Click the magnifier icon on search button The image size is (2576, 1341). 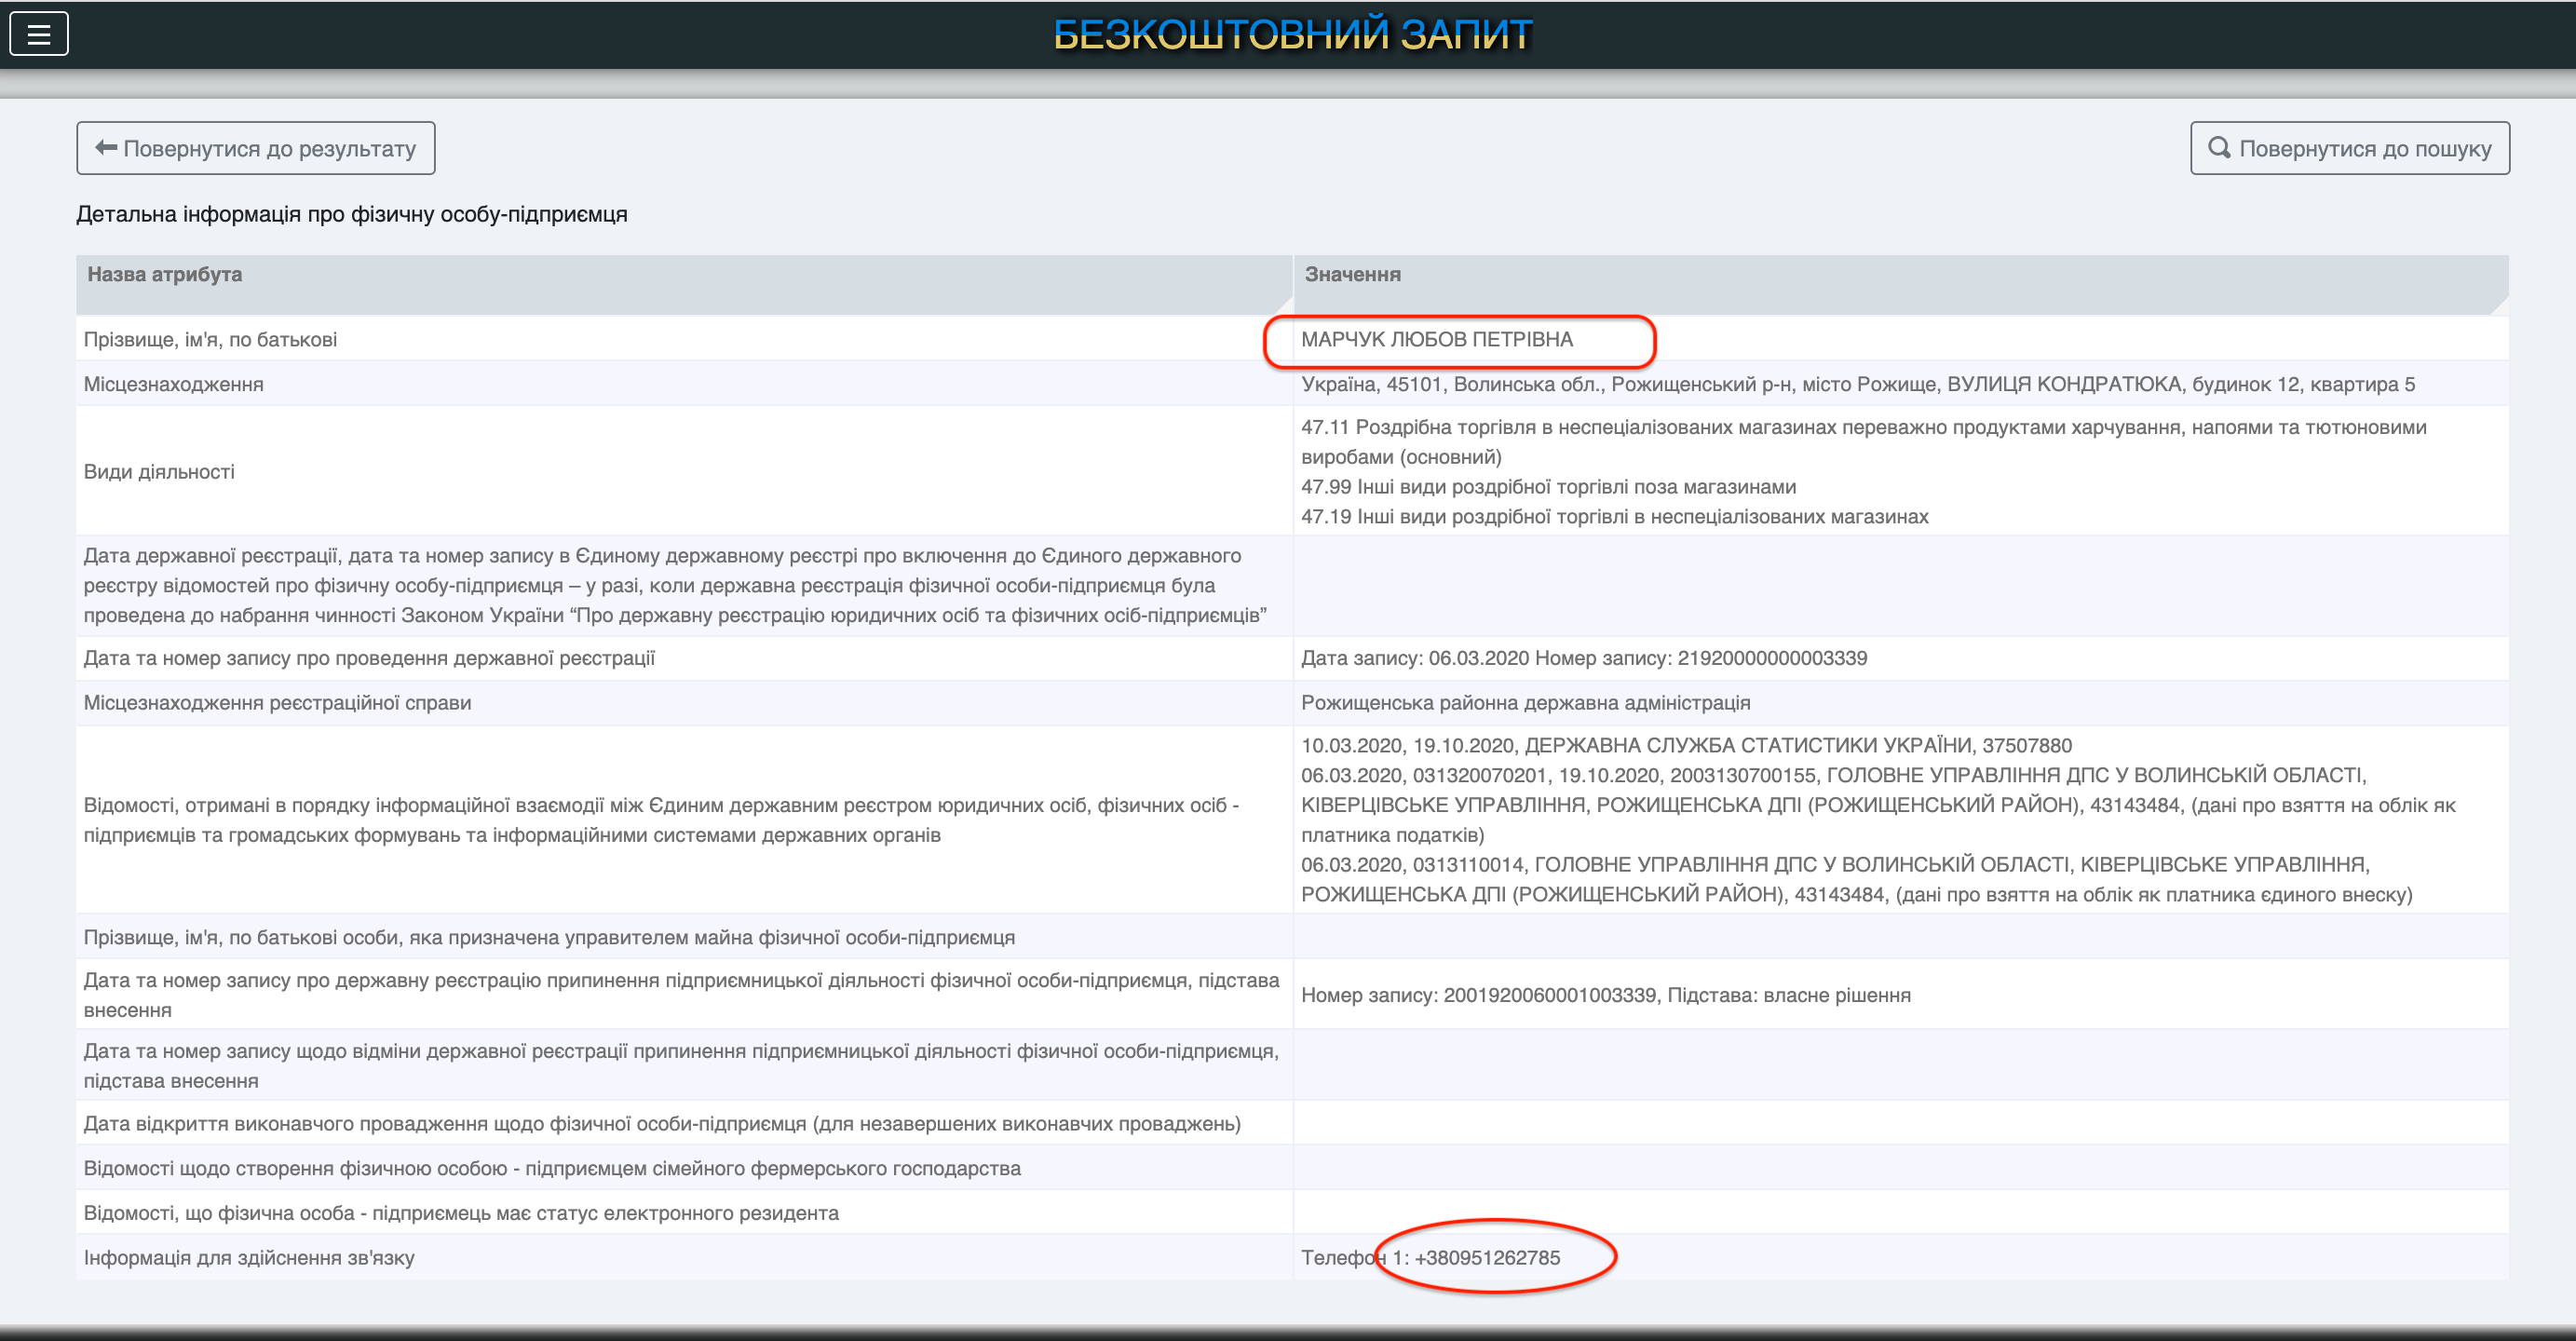point(2219,148)
